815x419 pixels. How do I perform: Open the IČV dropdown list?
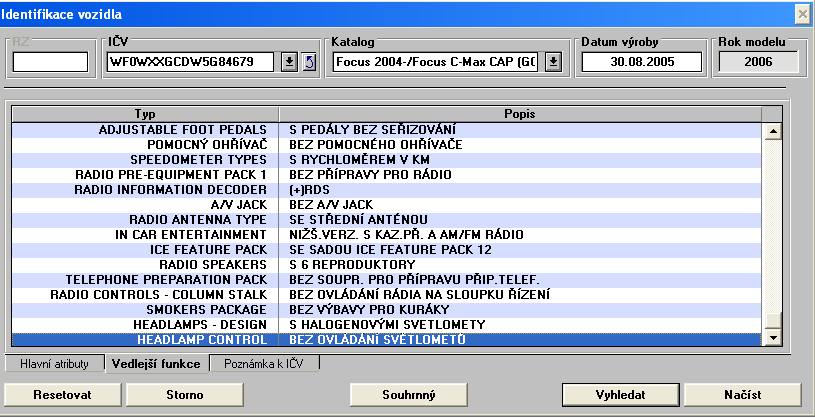tap(289, 62)
